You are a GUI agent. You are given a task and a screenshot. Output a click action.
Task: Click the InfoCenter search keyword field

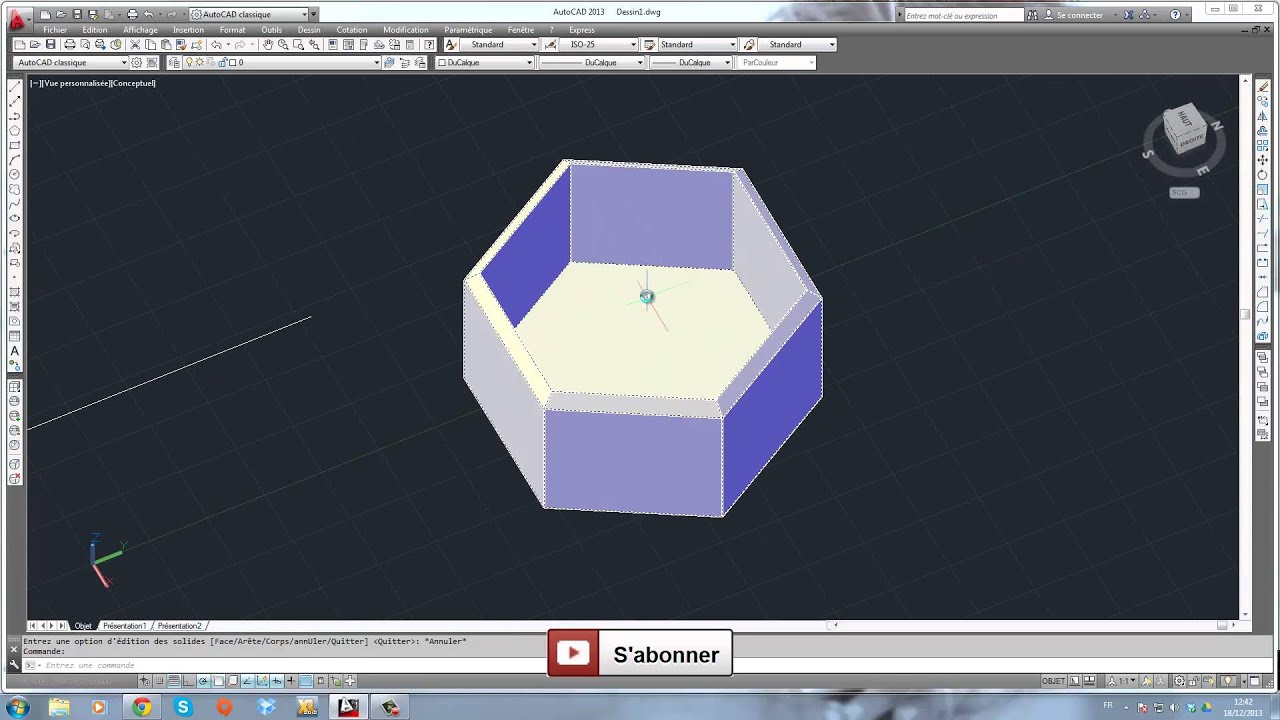(963, 15)
